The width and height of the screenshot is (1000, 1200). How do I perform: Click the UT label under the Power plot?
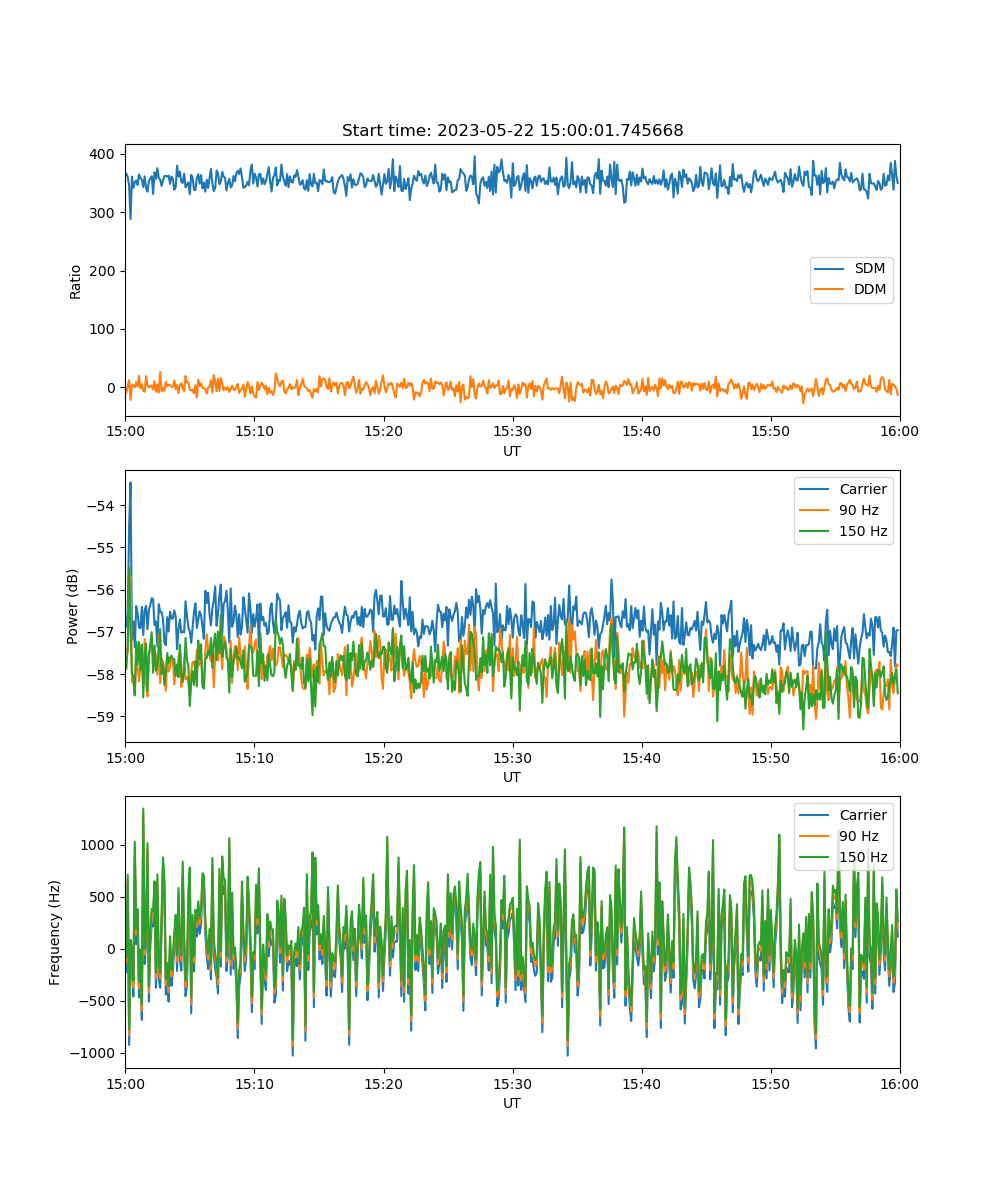pyautogui.click(x=512, y=777)
